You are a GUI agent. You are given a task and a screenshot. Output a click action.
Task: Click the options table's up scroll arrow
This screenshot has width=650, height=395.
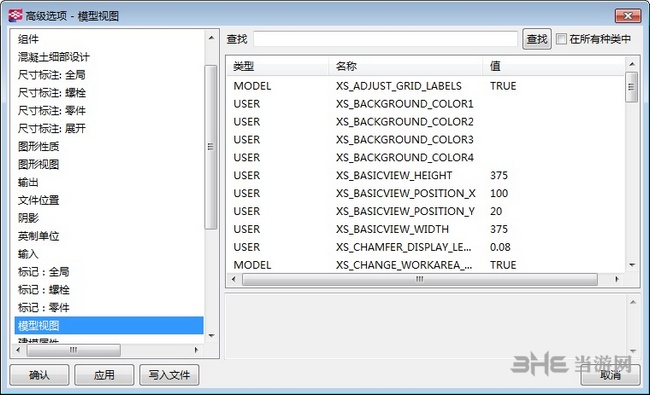click(x=632, y=64)
